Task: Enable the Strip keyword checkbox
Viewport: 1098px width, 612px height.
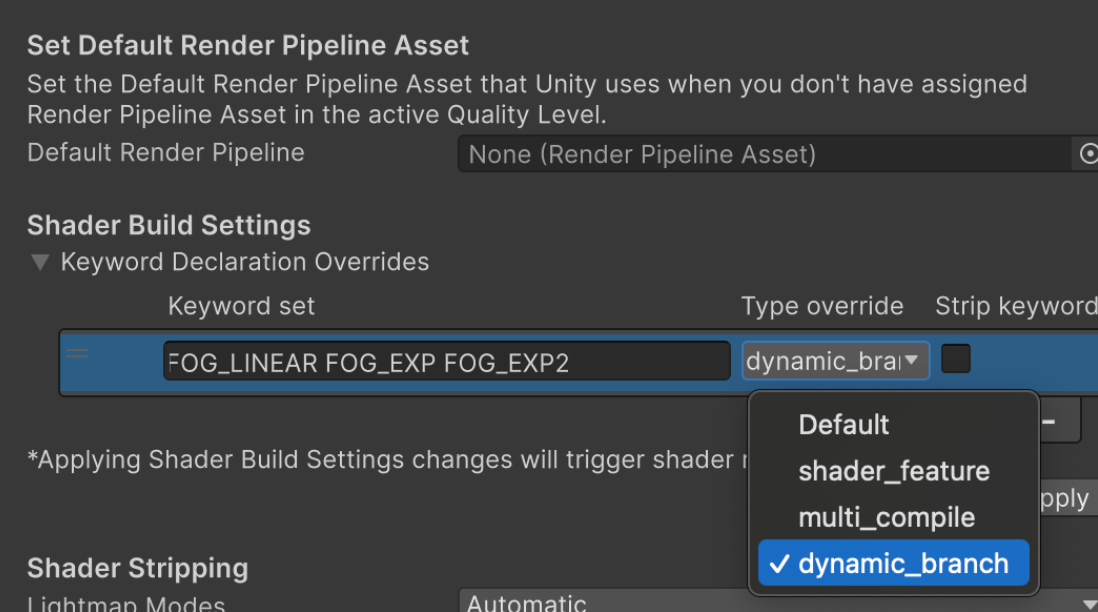Action: 956,359
